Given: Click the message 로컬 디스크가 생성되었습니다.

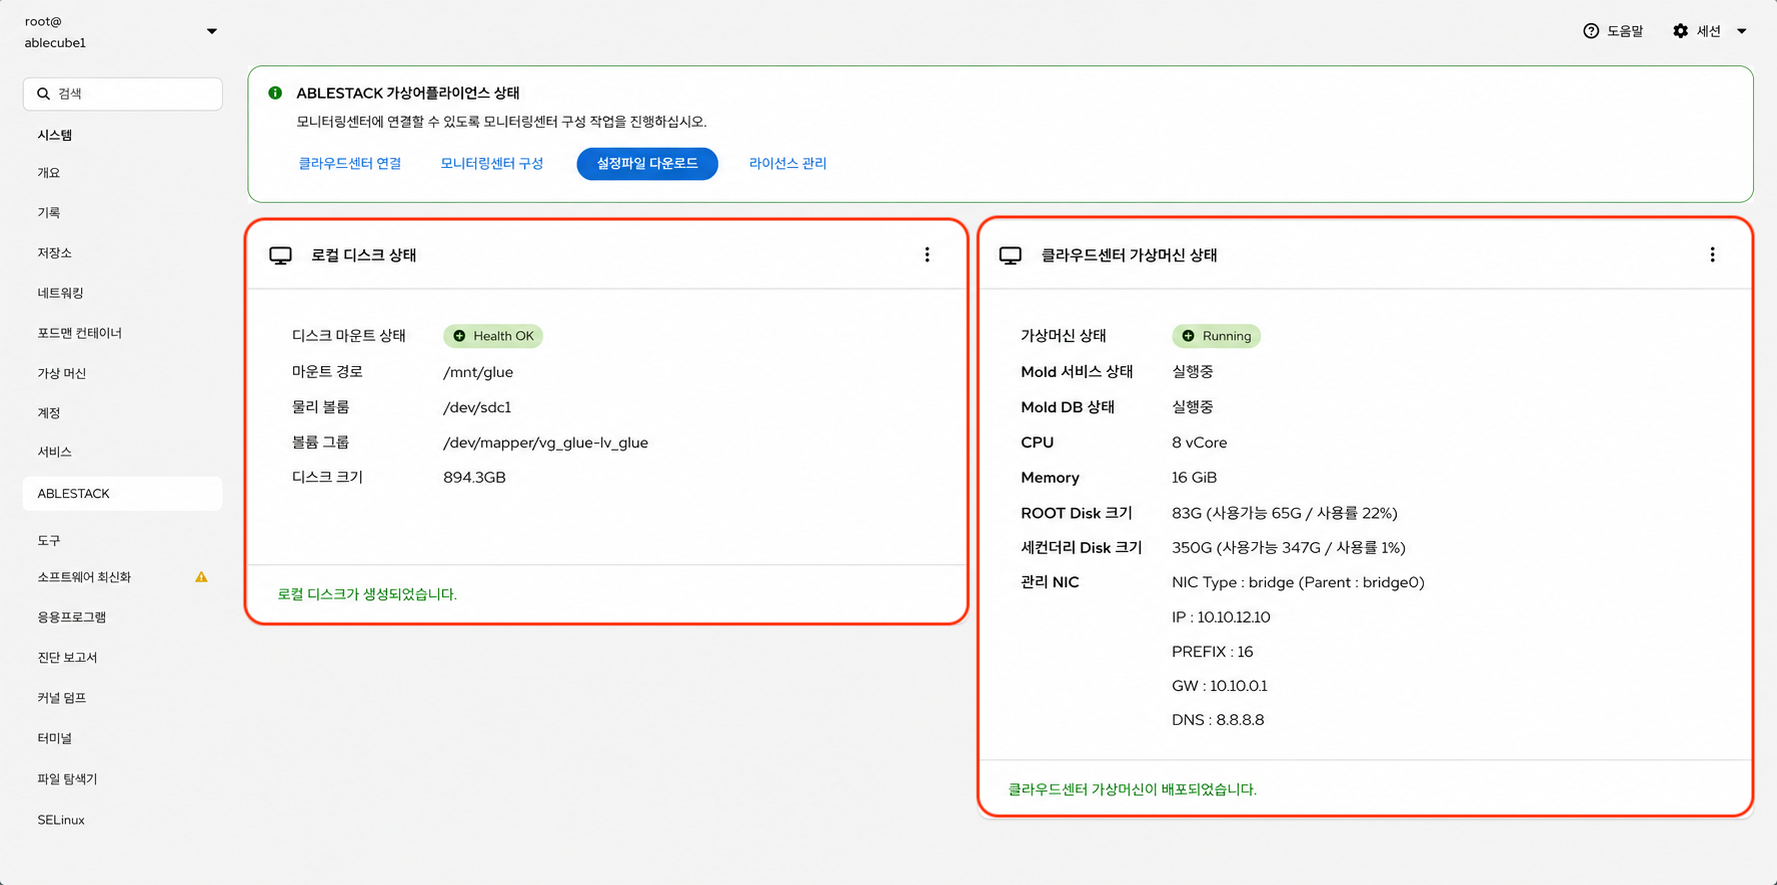Looking at the screenshot, I should pos(367,594).
